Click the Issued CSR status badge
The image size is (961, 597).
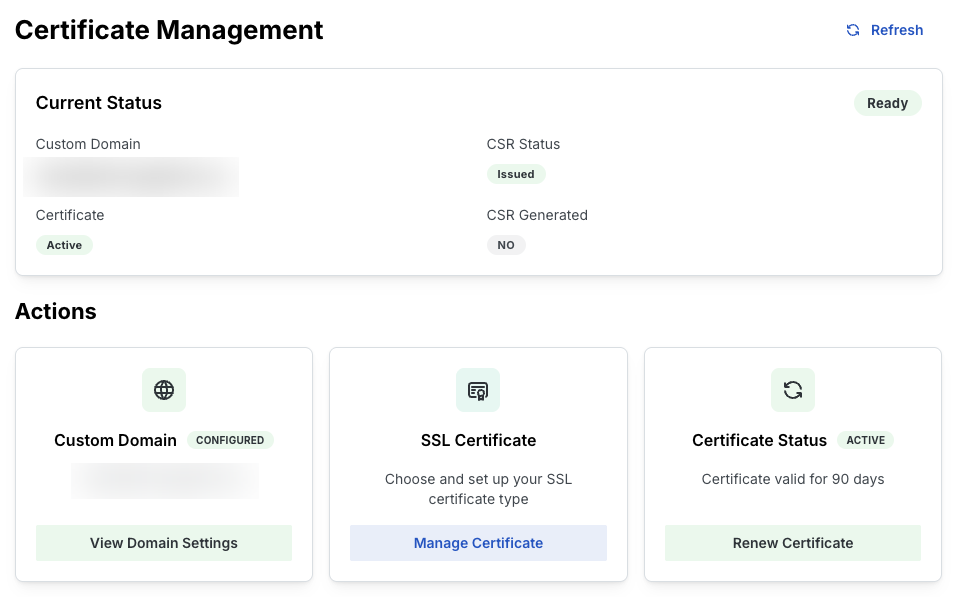click(516, 174)
